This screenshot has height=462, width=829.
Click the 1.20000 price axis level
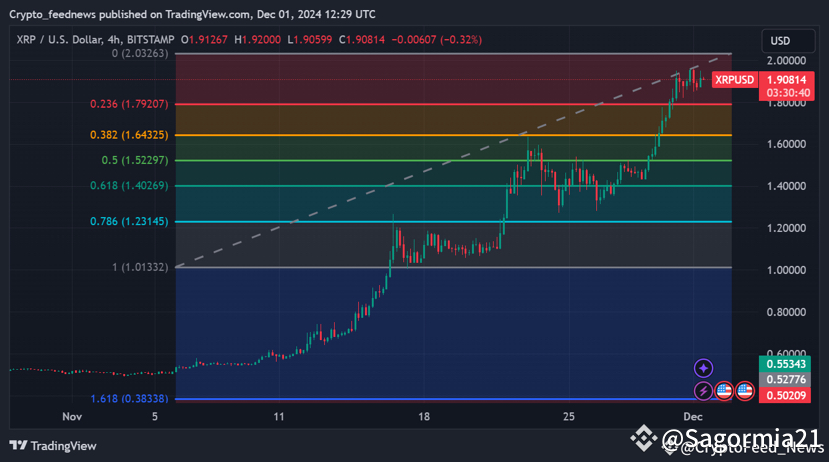[x=787, y=228]
